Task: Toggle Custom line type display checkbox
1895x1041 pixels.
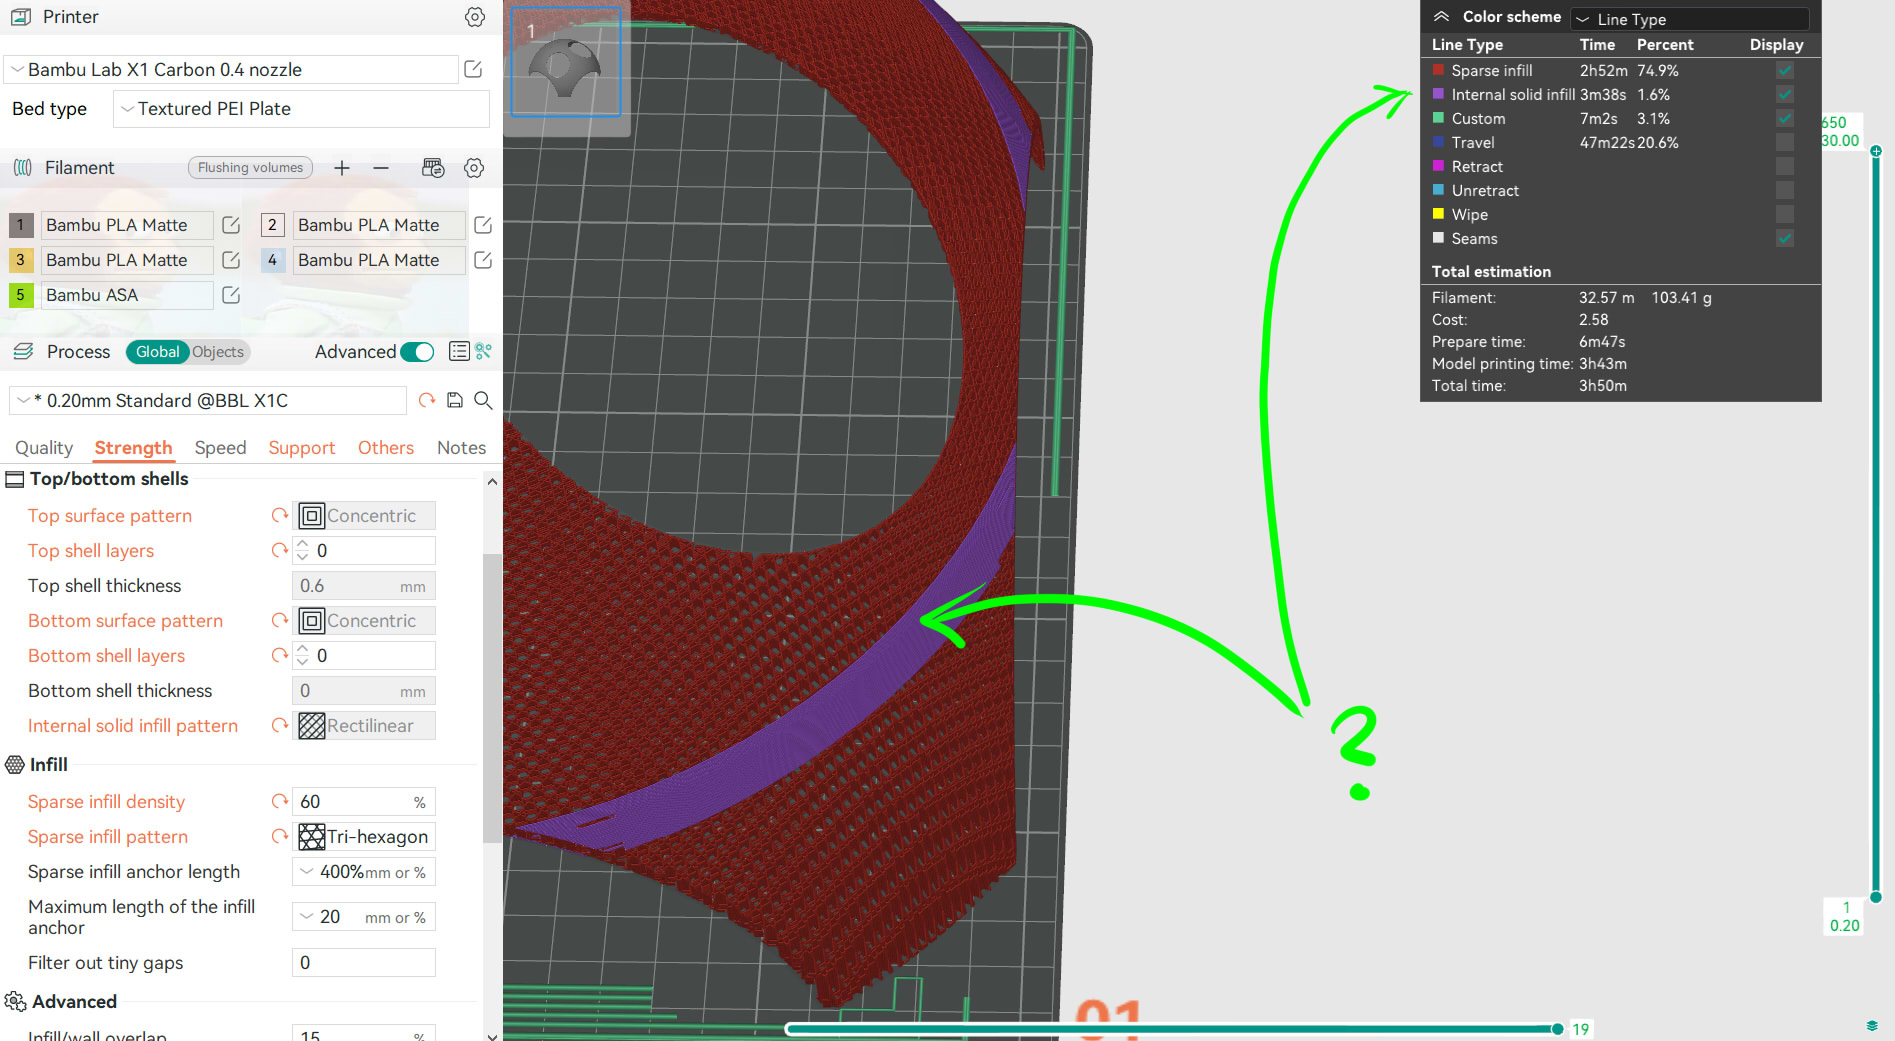Action: (x=1785, y=119)
